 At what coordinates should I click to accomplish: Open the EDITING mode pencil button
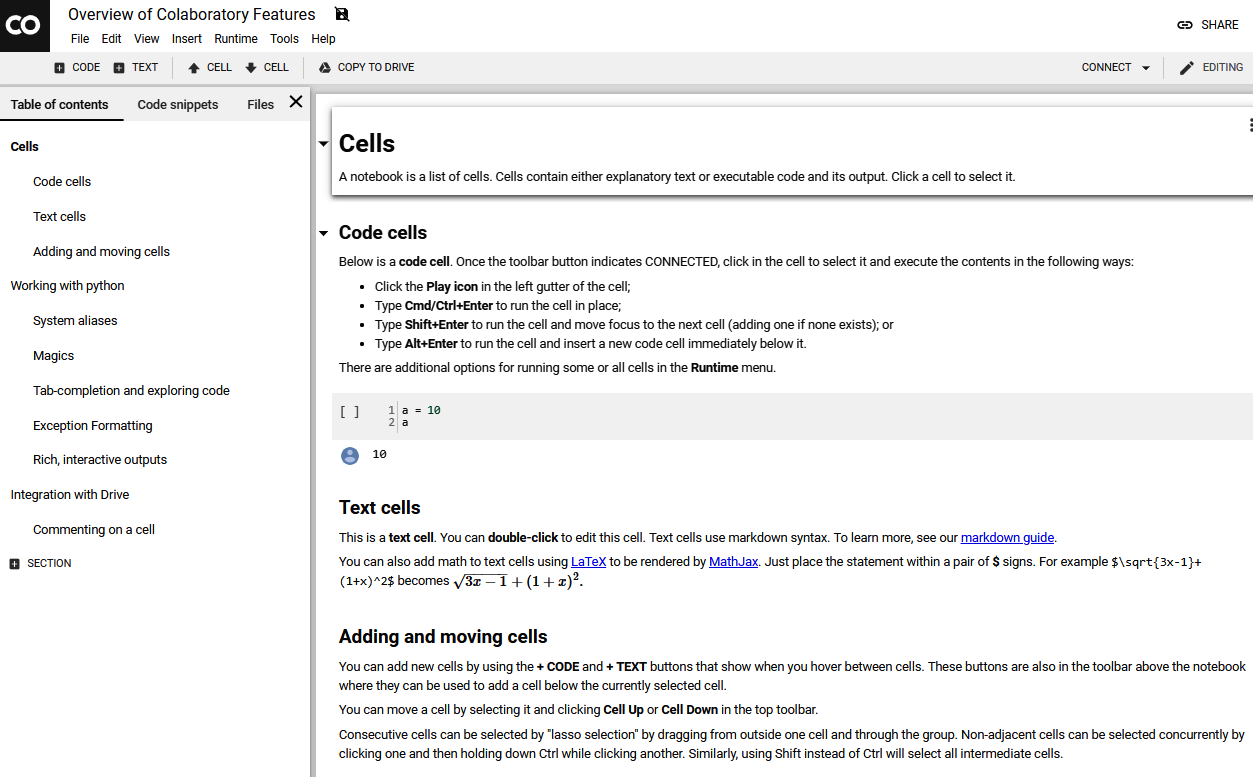click(1211, 68)
